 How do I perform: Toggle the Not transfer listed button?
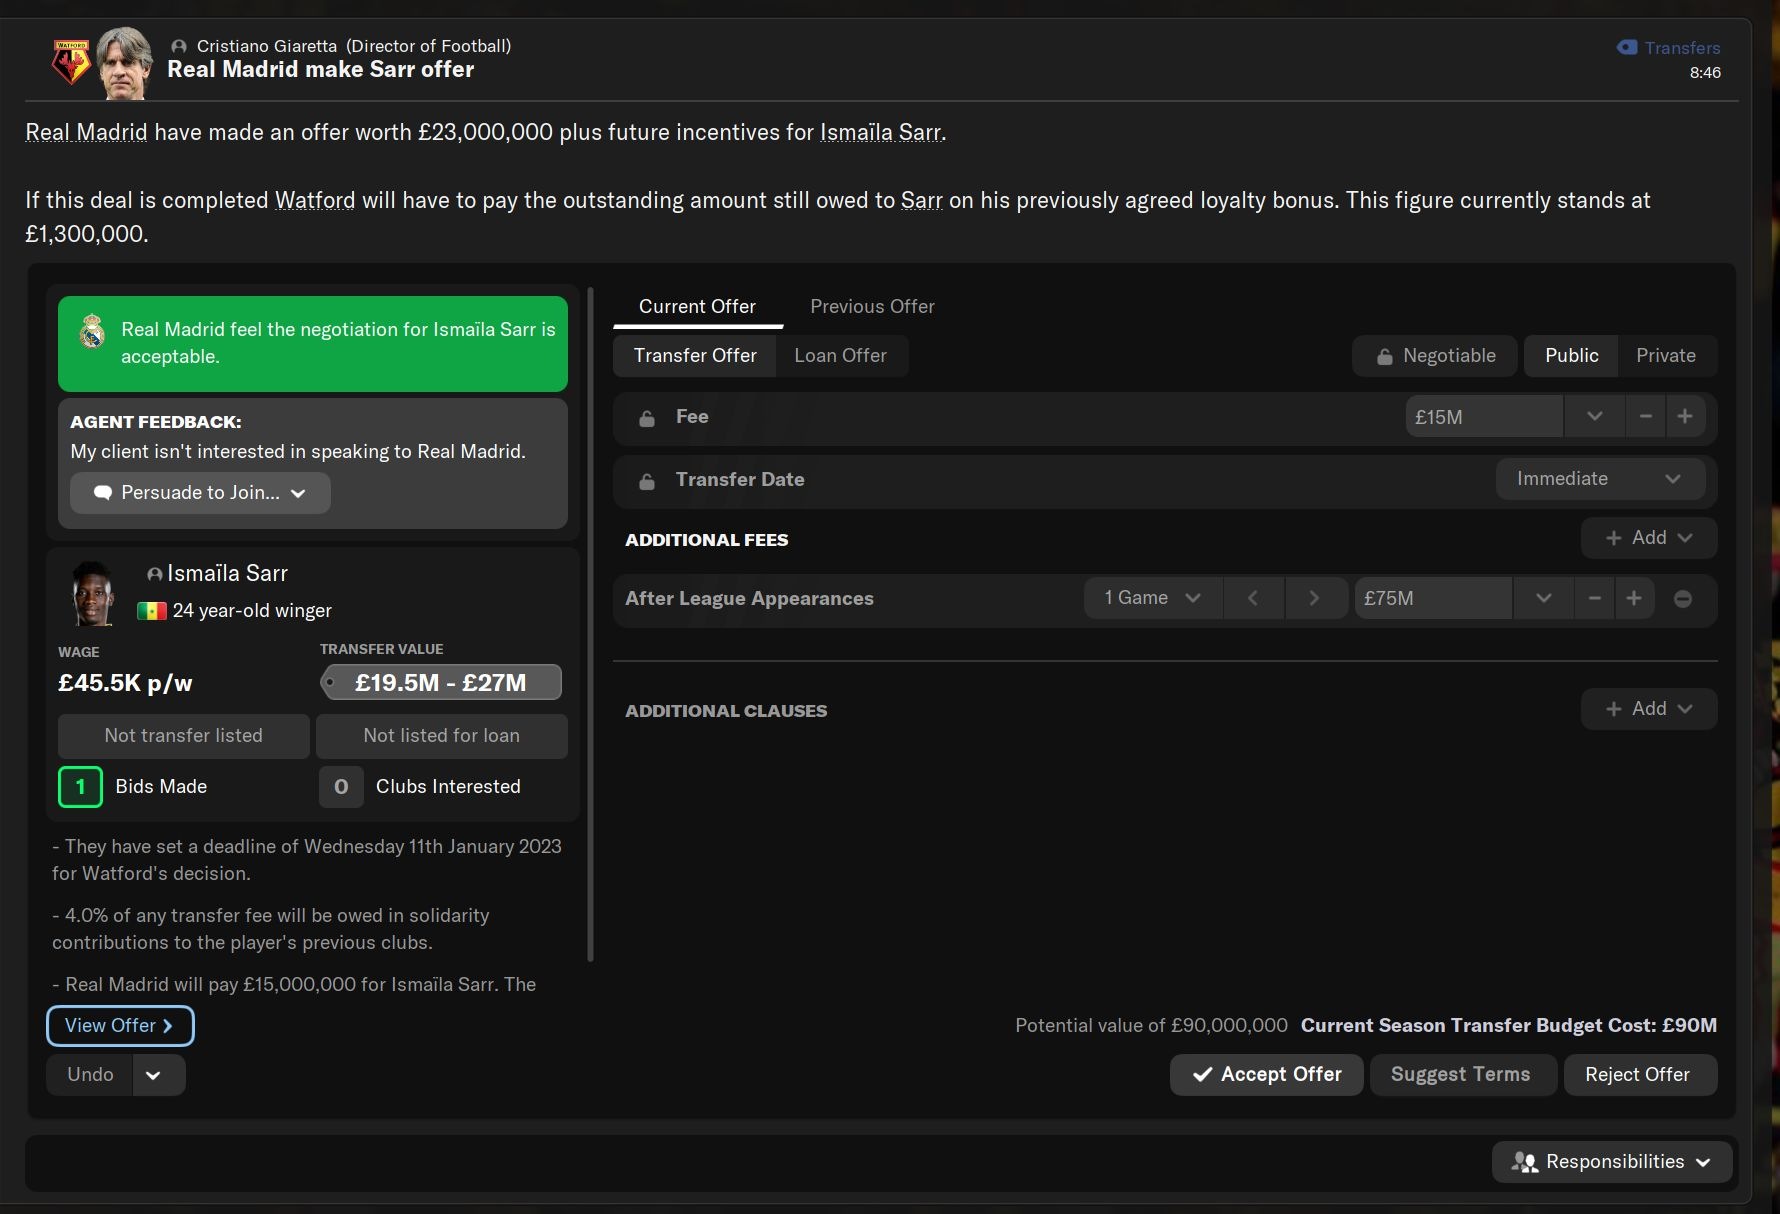pyautogui.click(x=183, y=736)
